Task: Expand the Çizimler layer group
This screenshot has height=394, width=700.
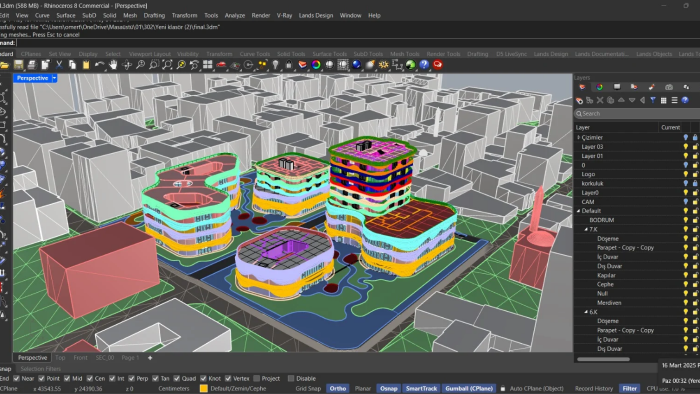Action: [x=579, y=137]
